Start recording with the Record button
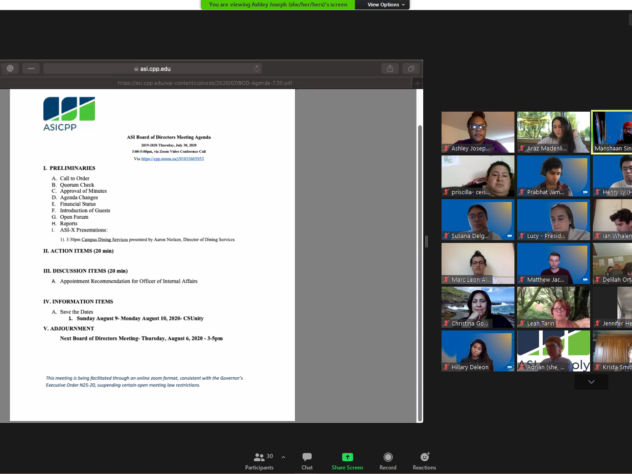Viewport: 632px width, 474px height. 388,462
